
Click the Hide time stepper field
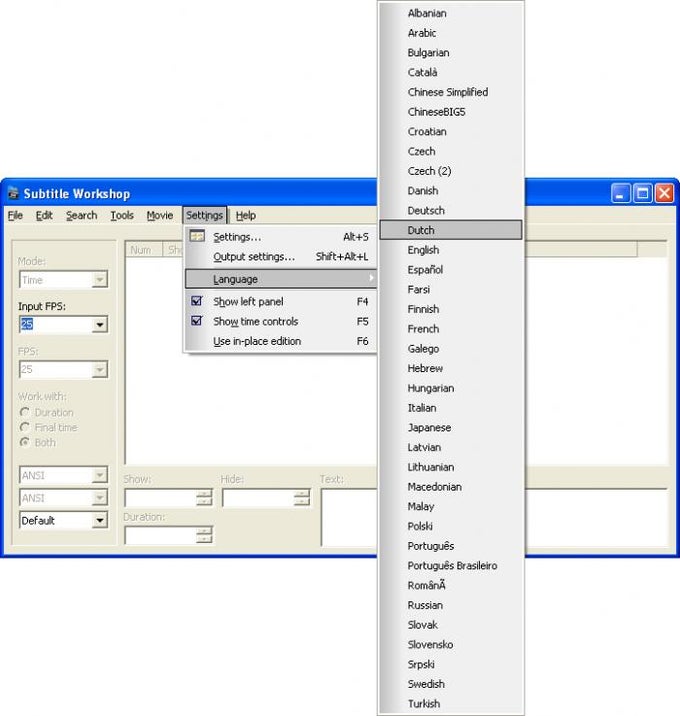coord(266,498)
